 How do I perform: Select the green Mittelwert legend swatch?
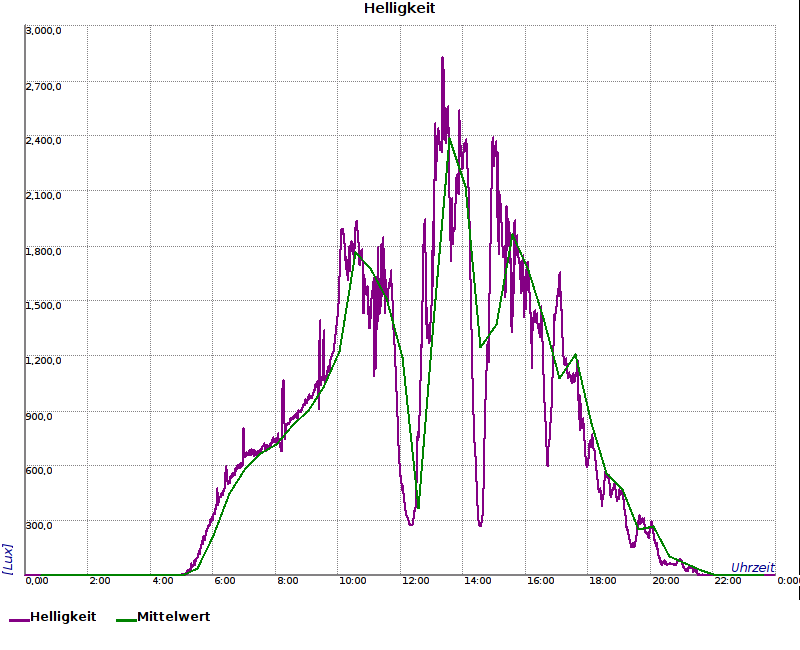tap(127, 620)
